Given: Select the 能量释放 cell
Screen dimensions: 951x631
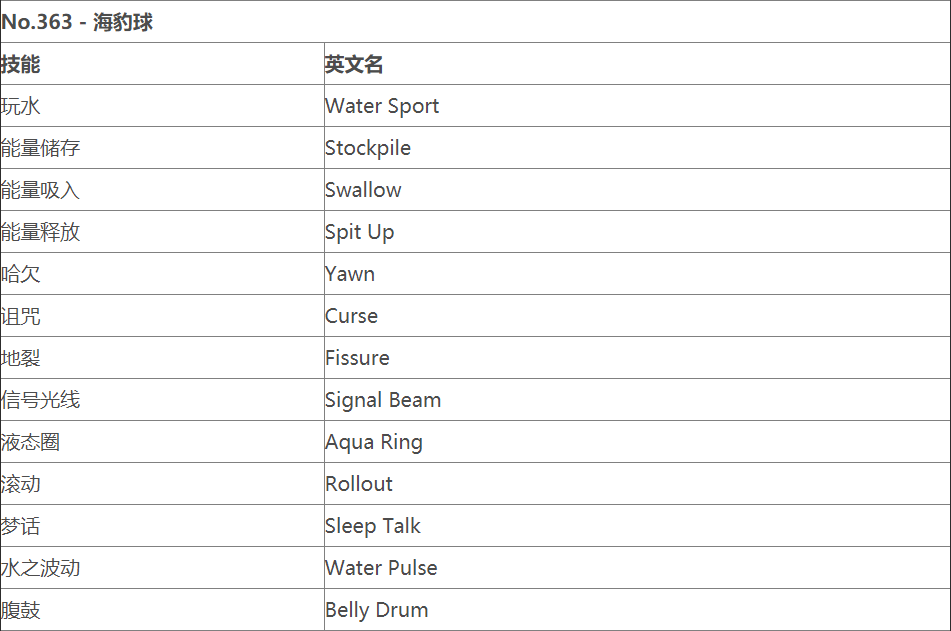Looking at the screenshot, I should click(41, 232).
